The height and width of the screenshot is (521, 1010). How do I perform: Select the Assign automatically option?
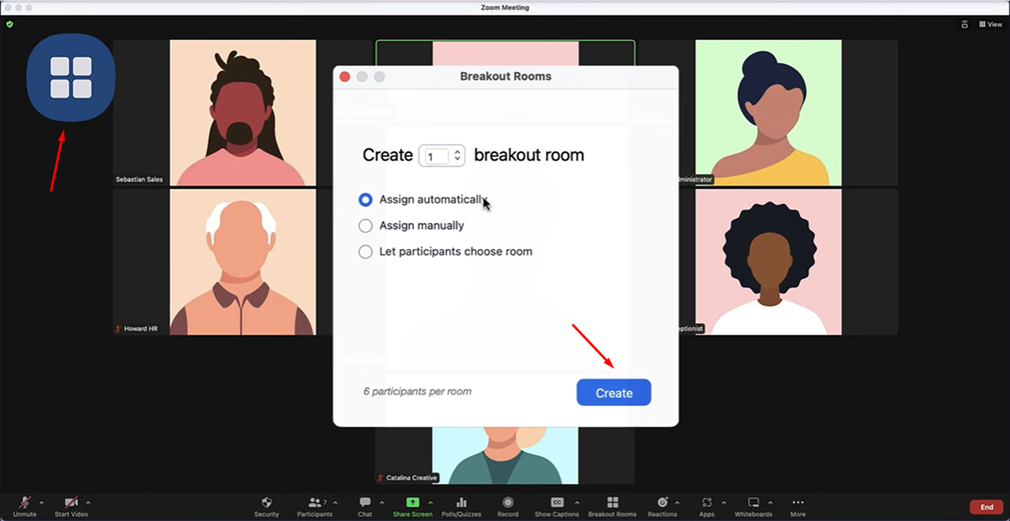[x=366, y=200]
